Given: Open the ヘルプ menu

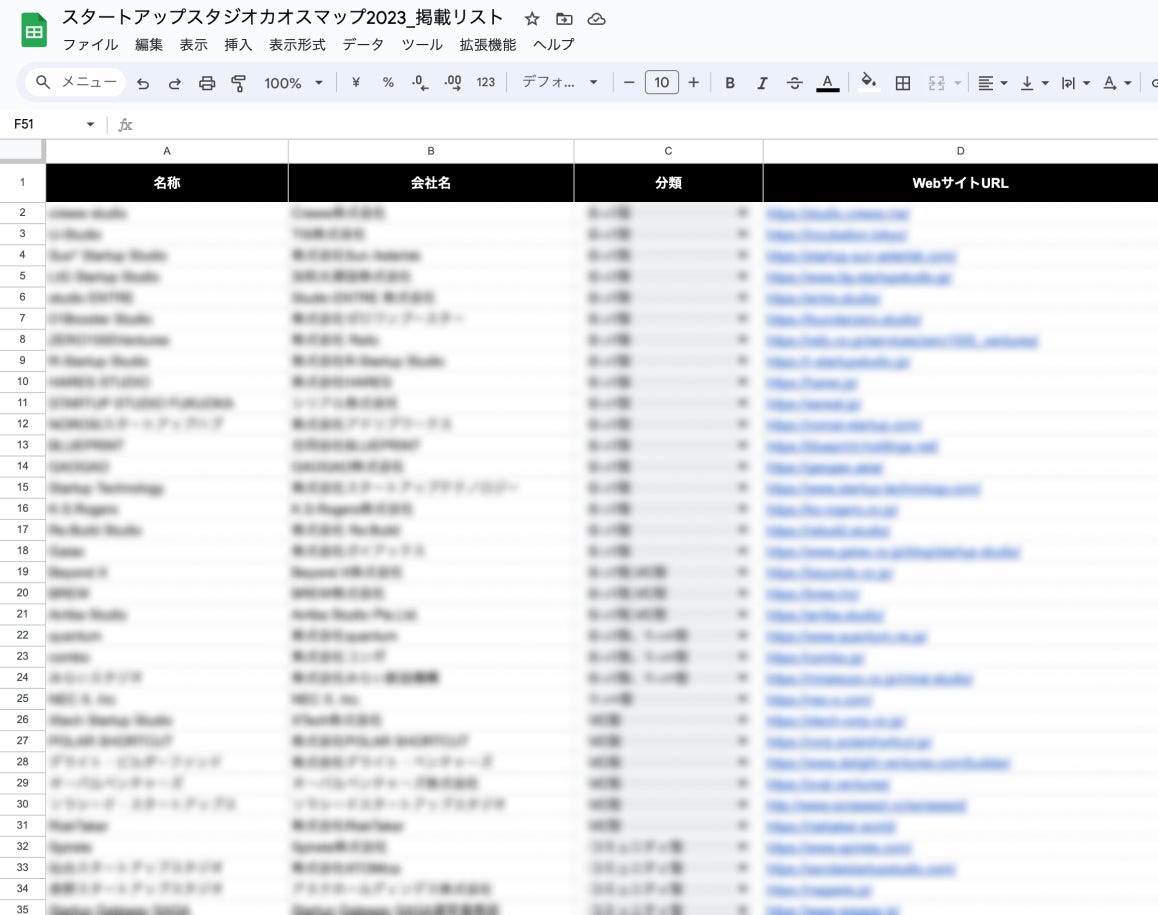Looking at the screenshot, I should [553, 44].
